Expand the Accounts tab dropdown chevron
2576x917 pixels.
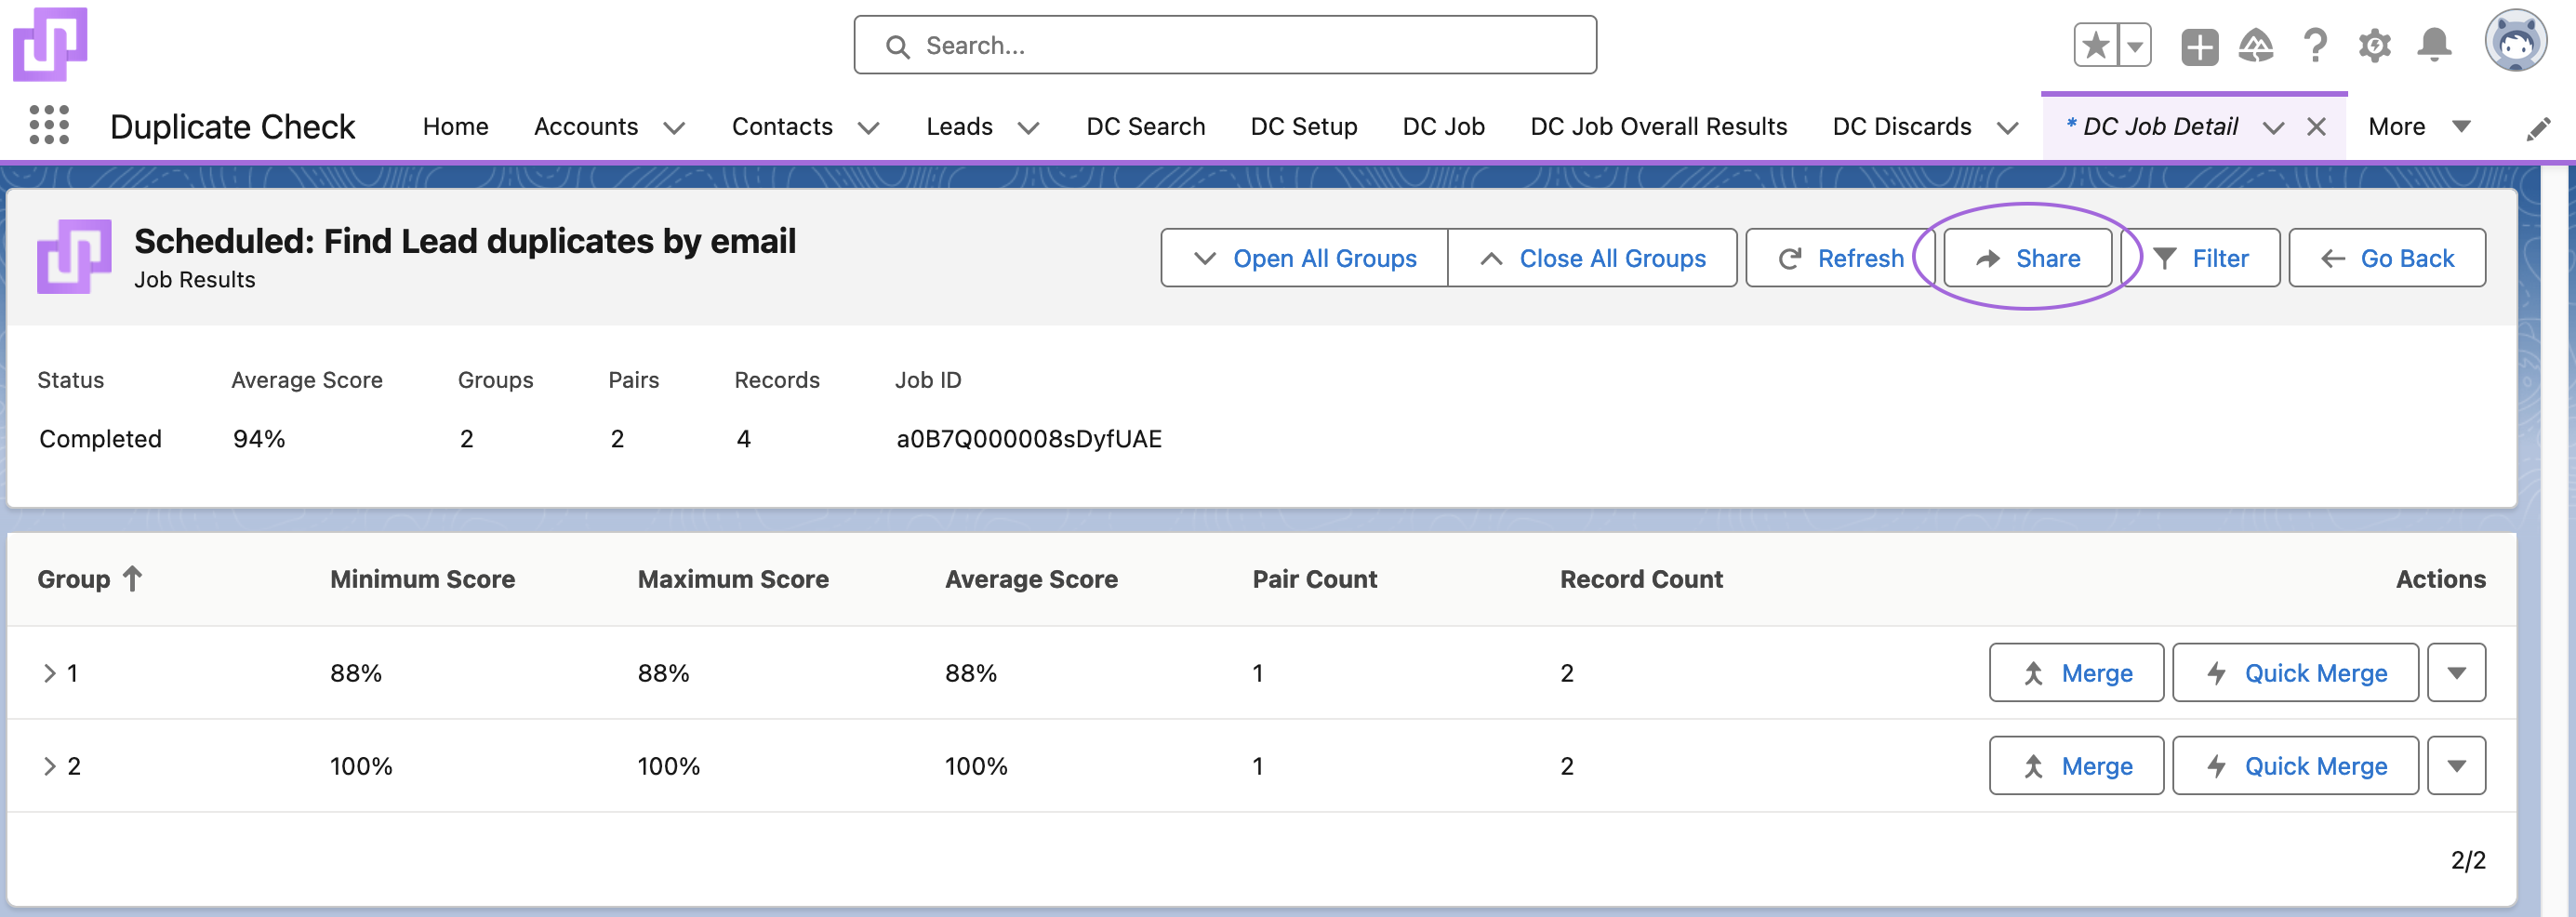pos(675,128)
